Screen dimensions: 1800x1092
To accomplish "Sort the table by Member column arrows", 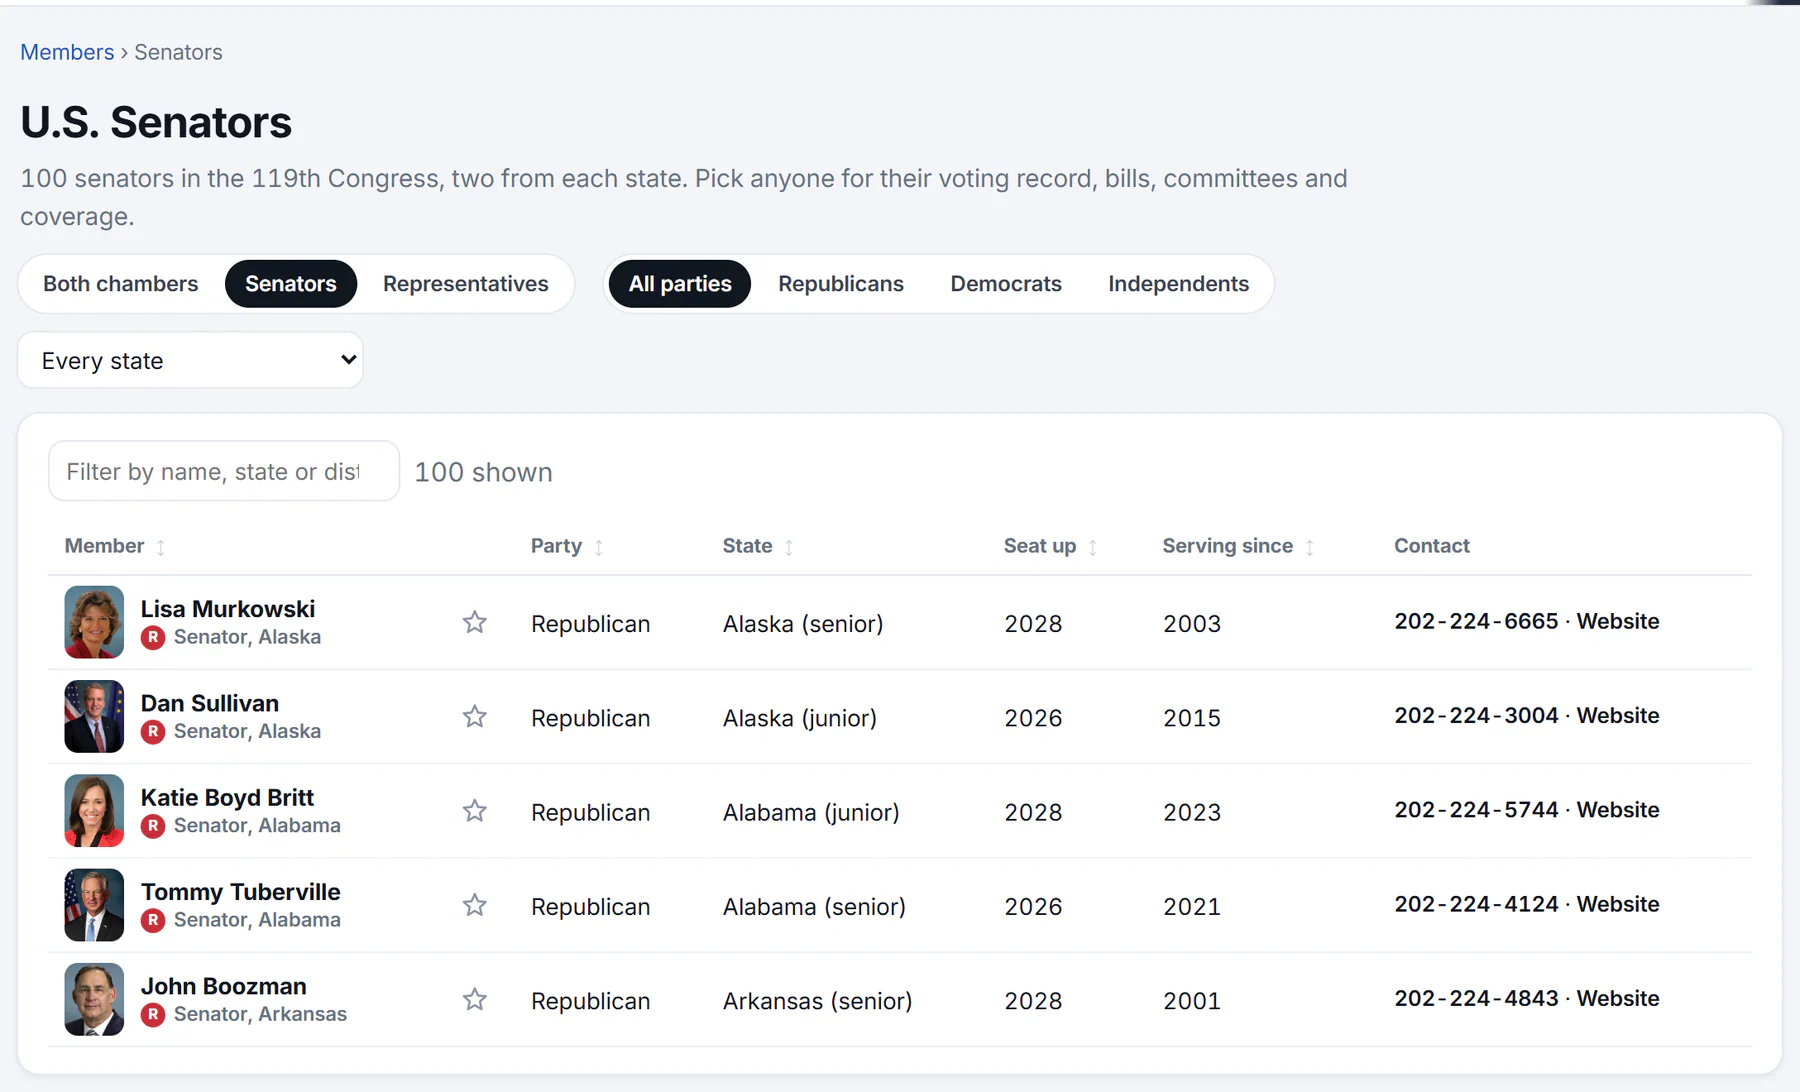I will [161, 547].
